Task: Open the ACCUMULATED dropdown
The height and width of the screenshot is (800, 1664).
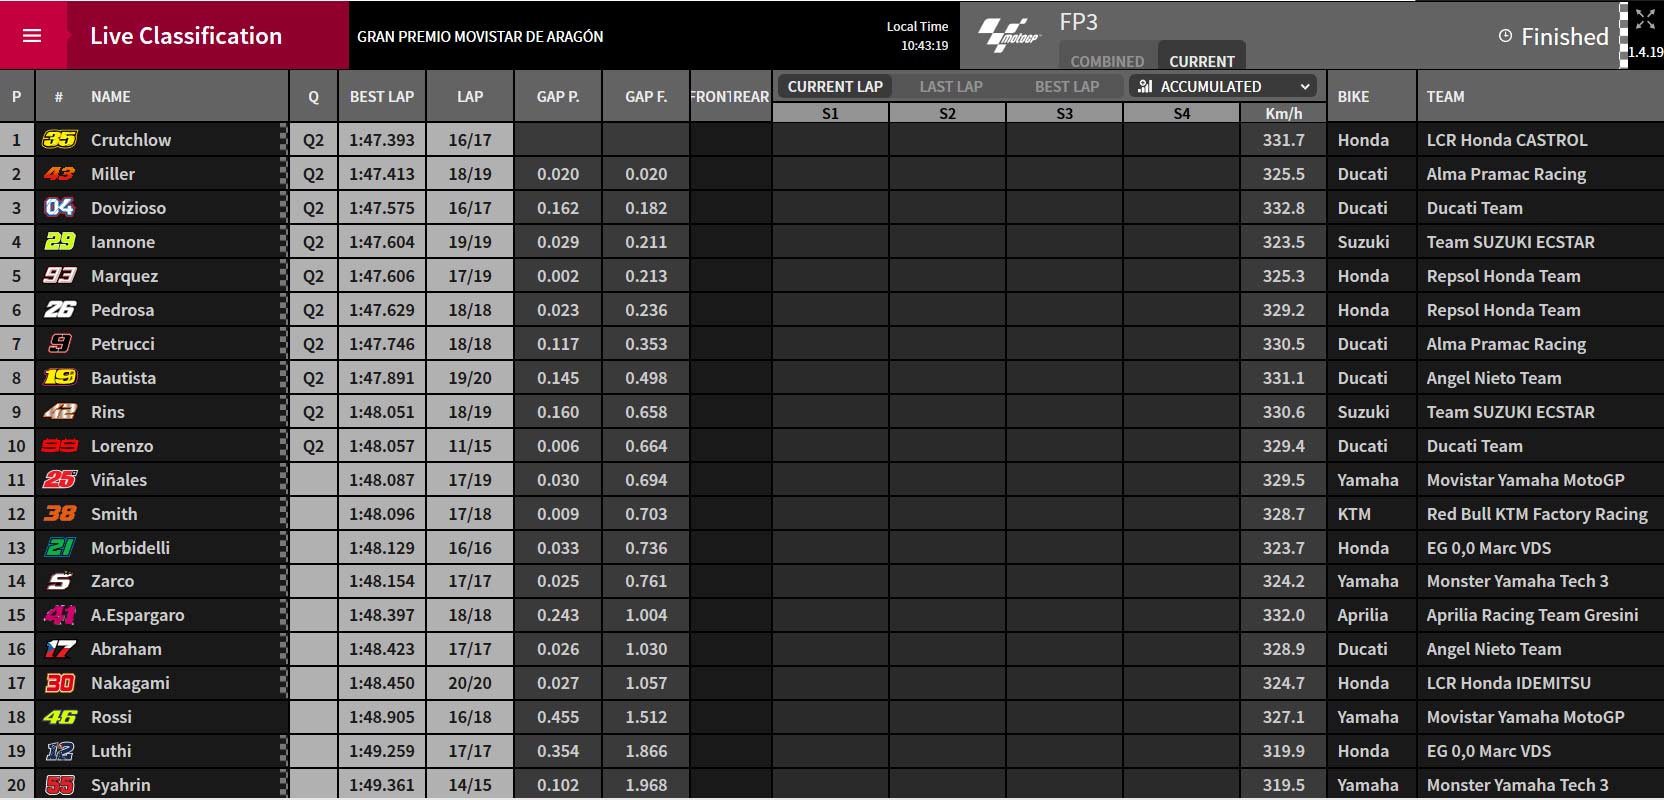Action: [1222, 86]
